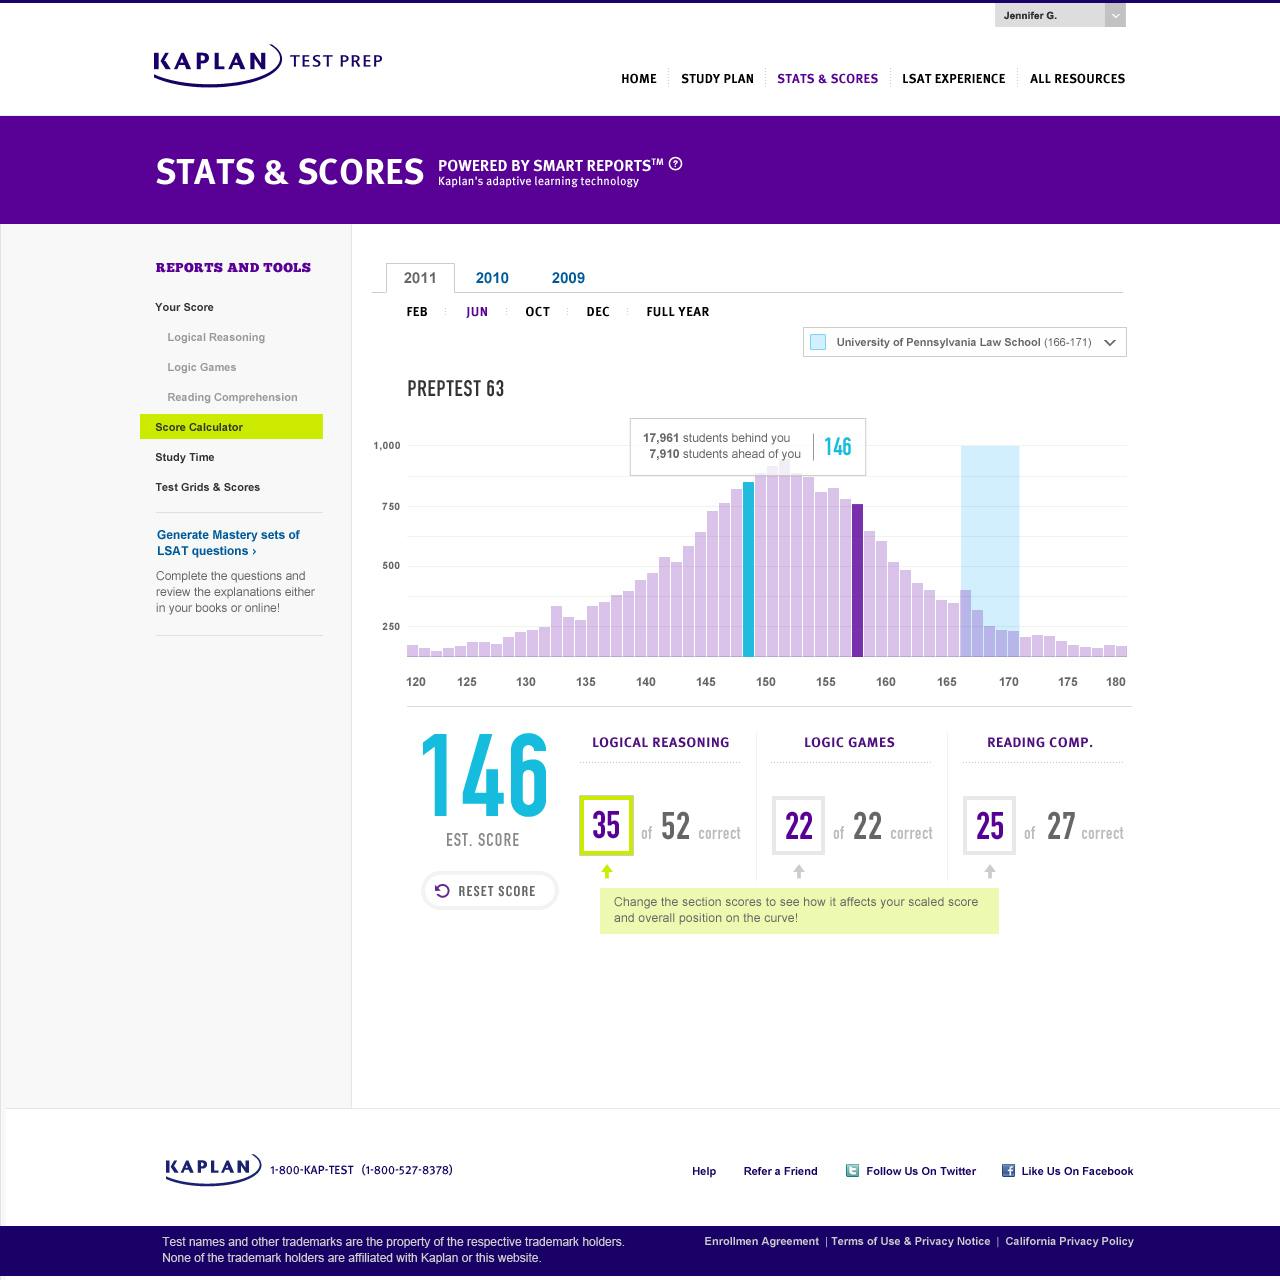Switch to the 2010 year tab
Image resolution: width=1280 pixels, height=1280 pixels.
coord(492,278)
